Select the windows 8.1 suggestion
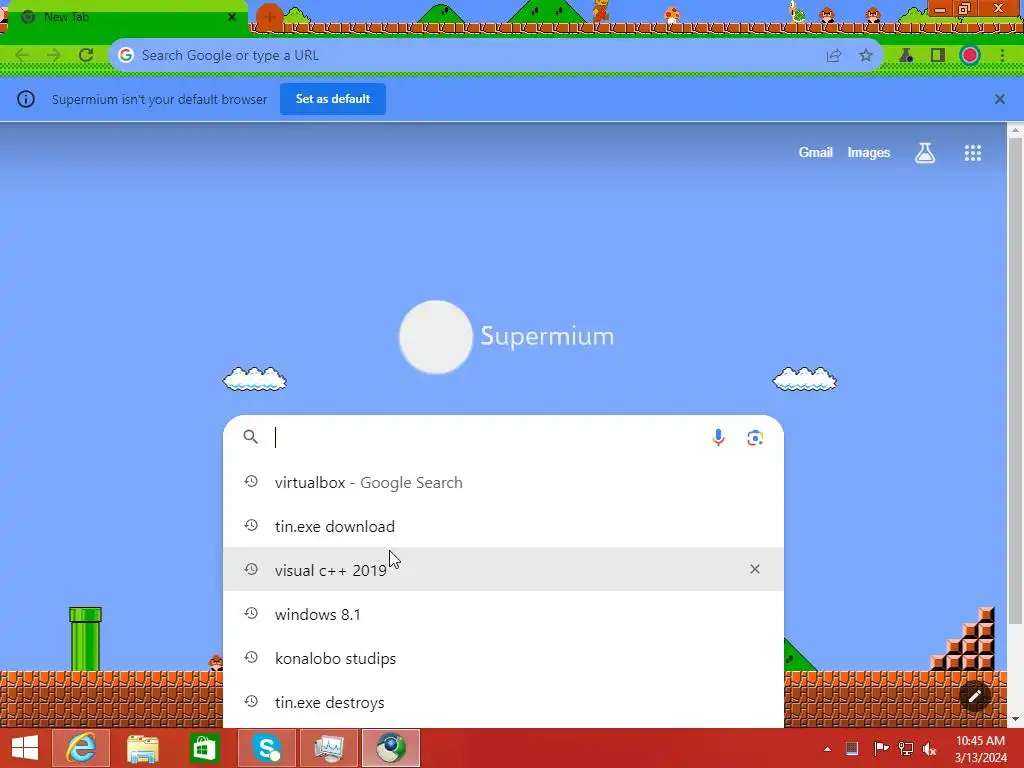Image resolution: width=1024 pixels, height=768 pixels. [503, 615]
